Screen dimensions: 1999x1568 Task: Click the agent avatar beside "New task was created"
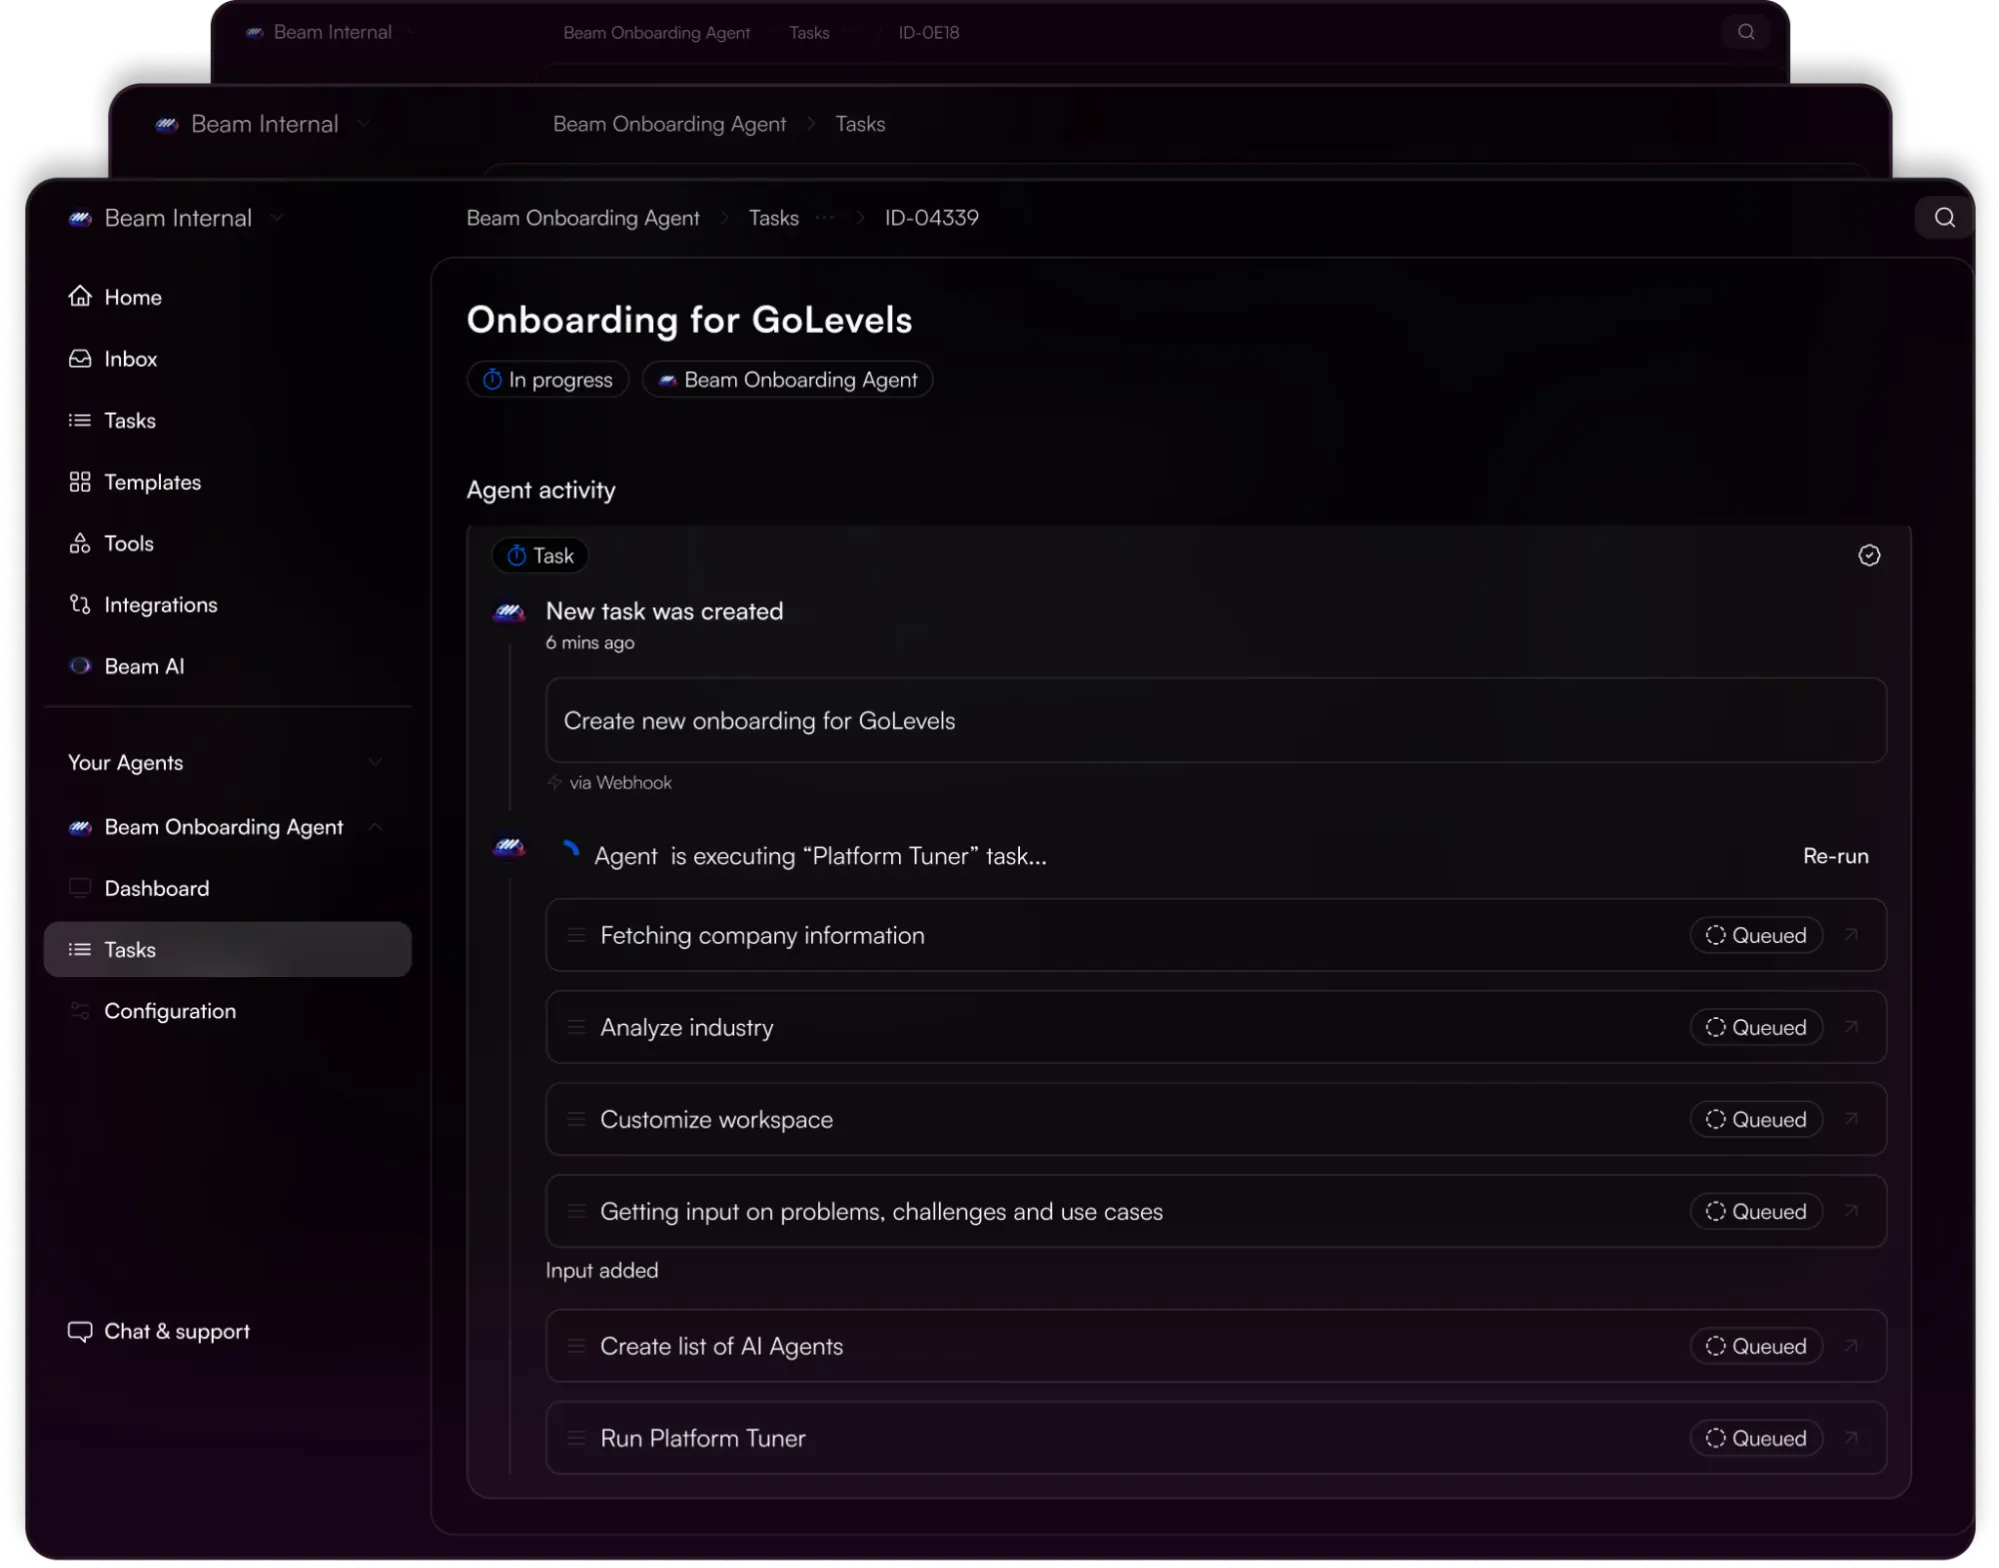[x=508, y=613]
